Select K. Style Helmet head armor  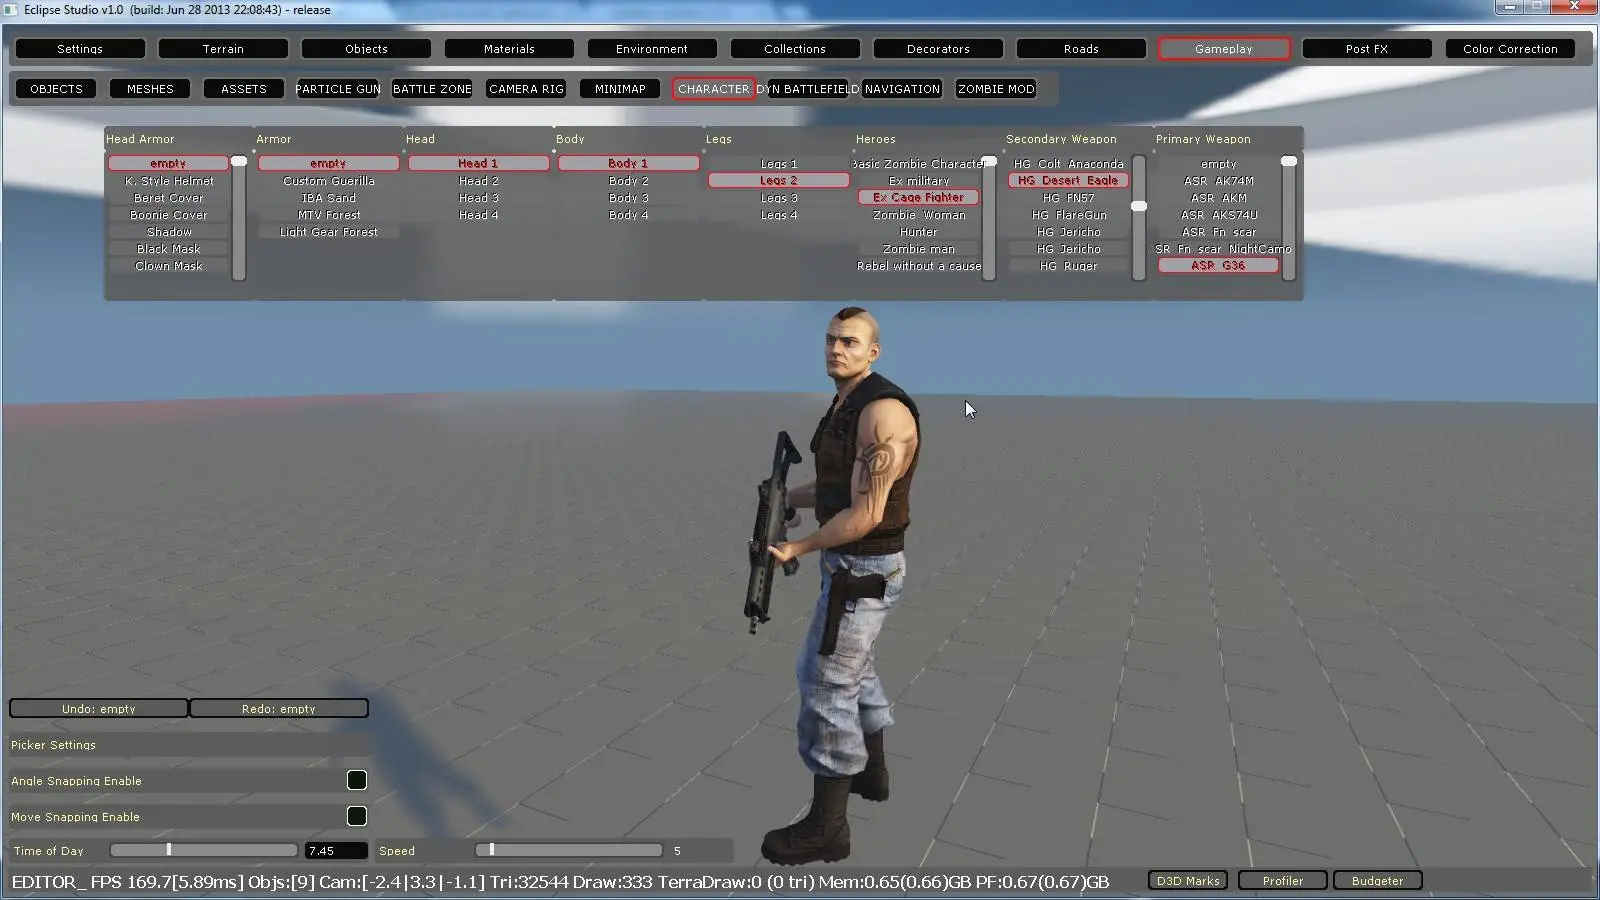(169, 181)
